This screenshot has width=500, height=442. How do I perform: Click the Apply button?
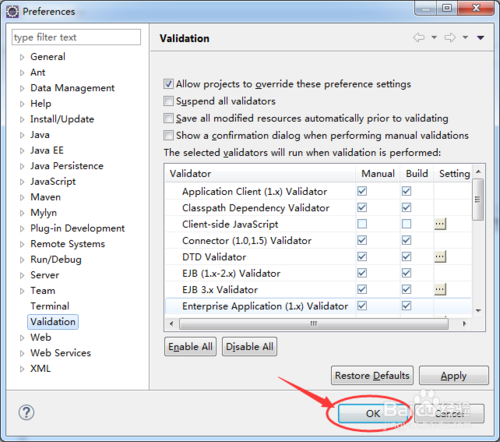[x=454, y=375]
